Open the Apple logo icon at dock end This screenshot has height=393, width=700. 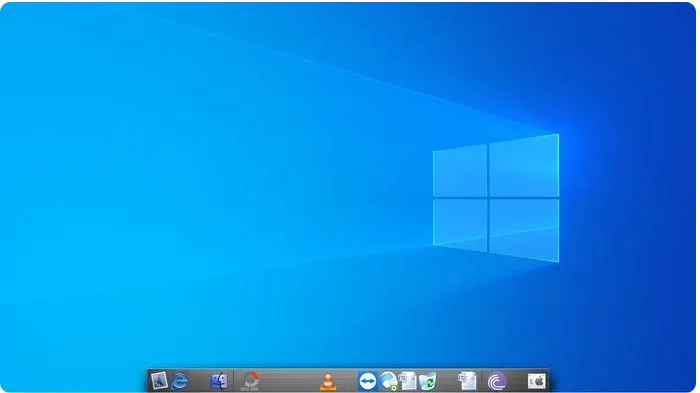click(x=537, y=381)
